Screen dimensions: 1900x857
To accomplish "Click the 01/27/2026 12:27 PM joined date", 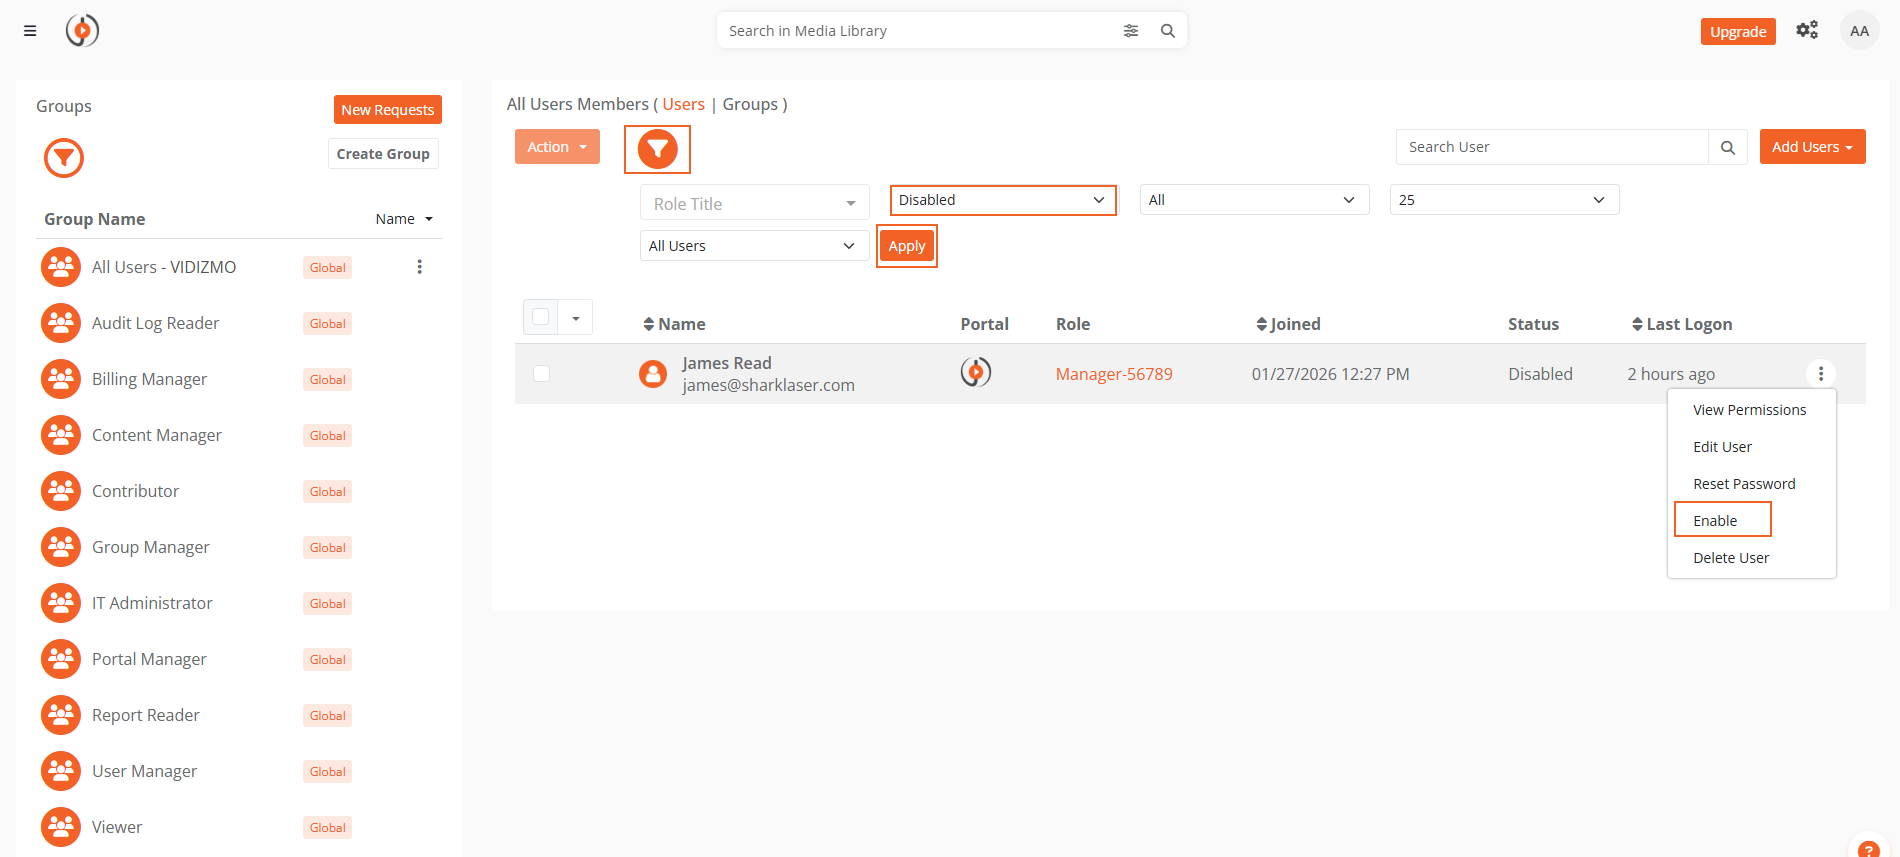I will [1330, 374].
